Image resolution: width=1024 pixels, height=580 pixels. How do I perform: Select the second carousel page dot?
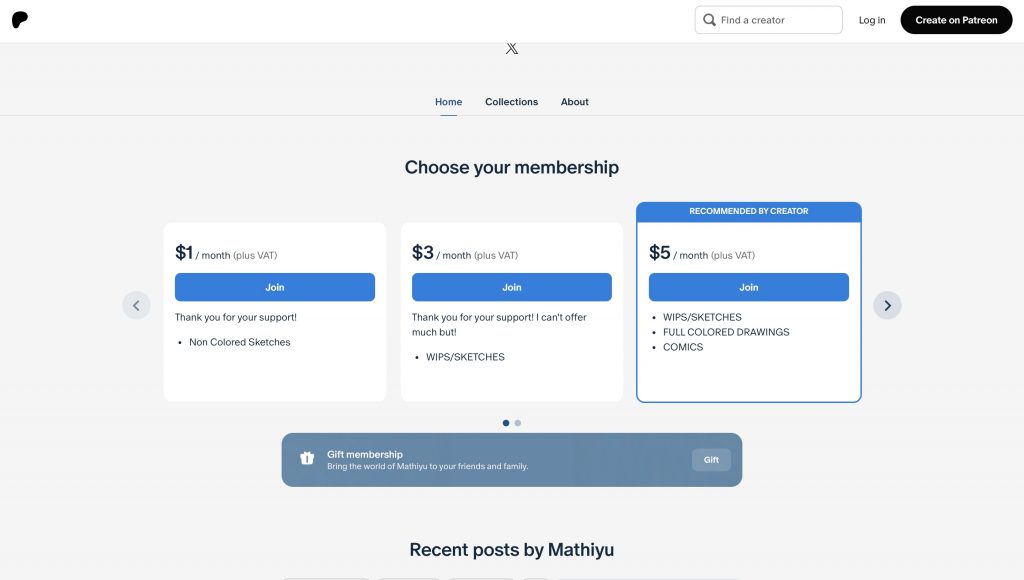click(518, 423)
